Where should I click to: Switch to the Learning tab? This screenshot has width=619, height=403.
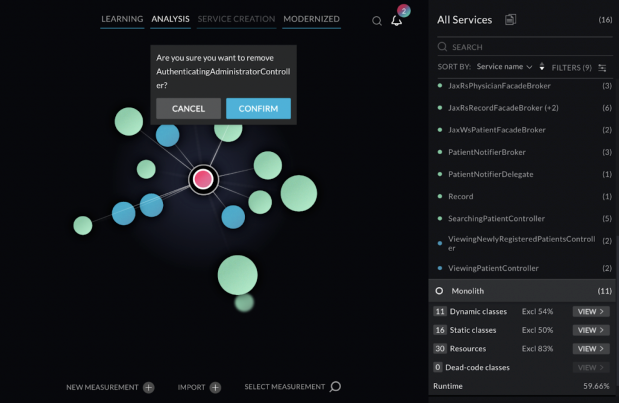point(122,19)
